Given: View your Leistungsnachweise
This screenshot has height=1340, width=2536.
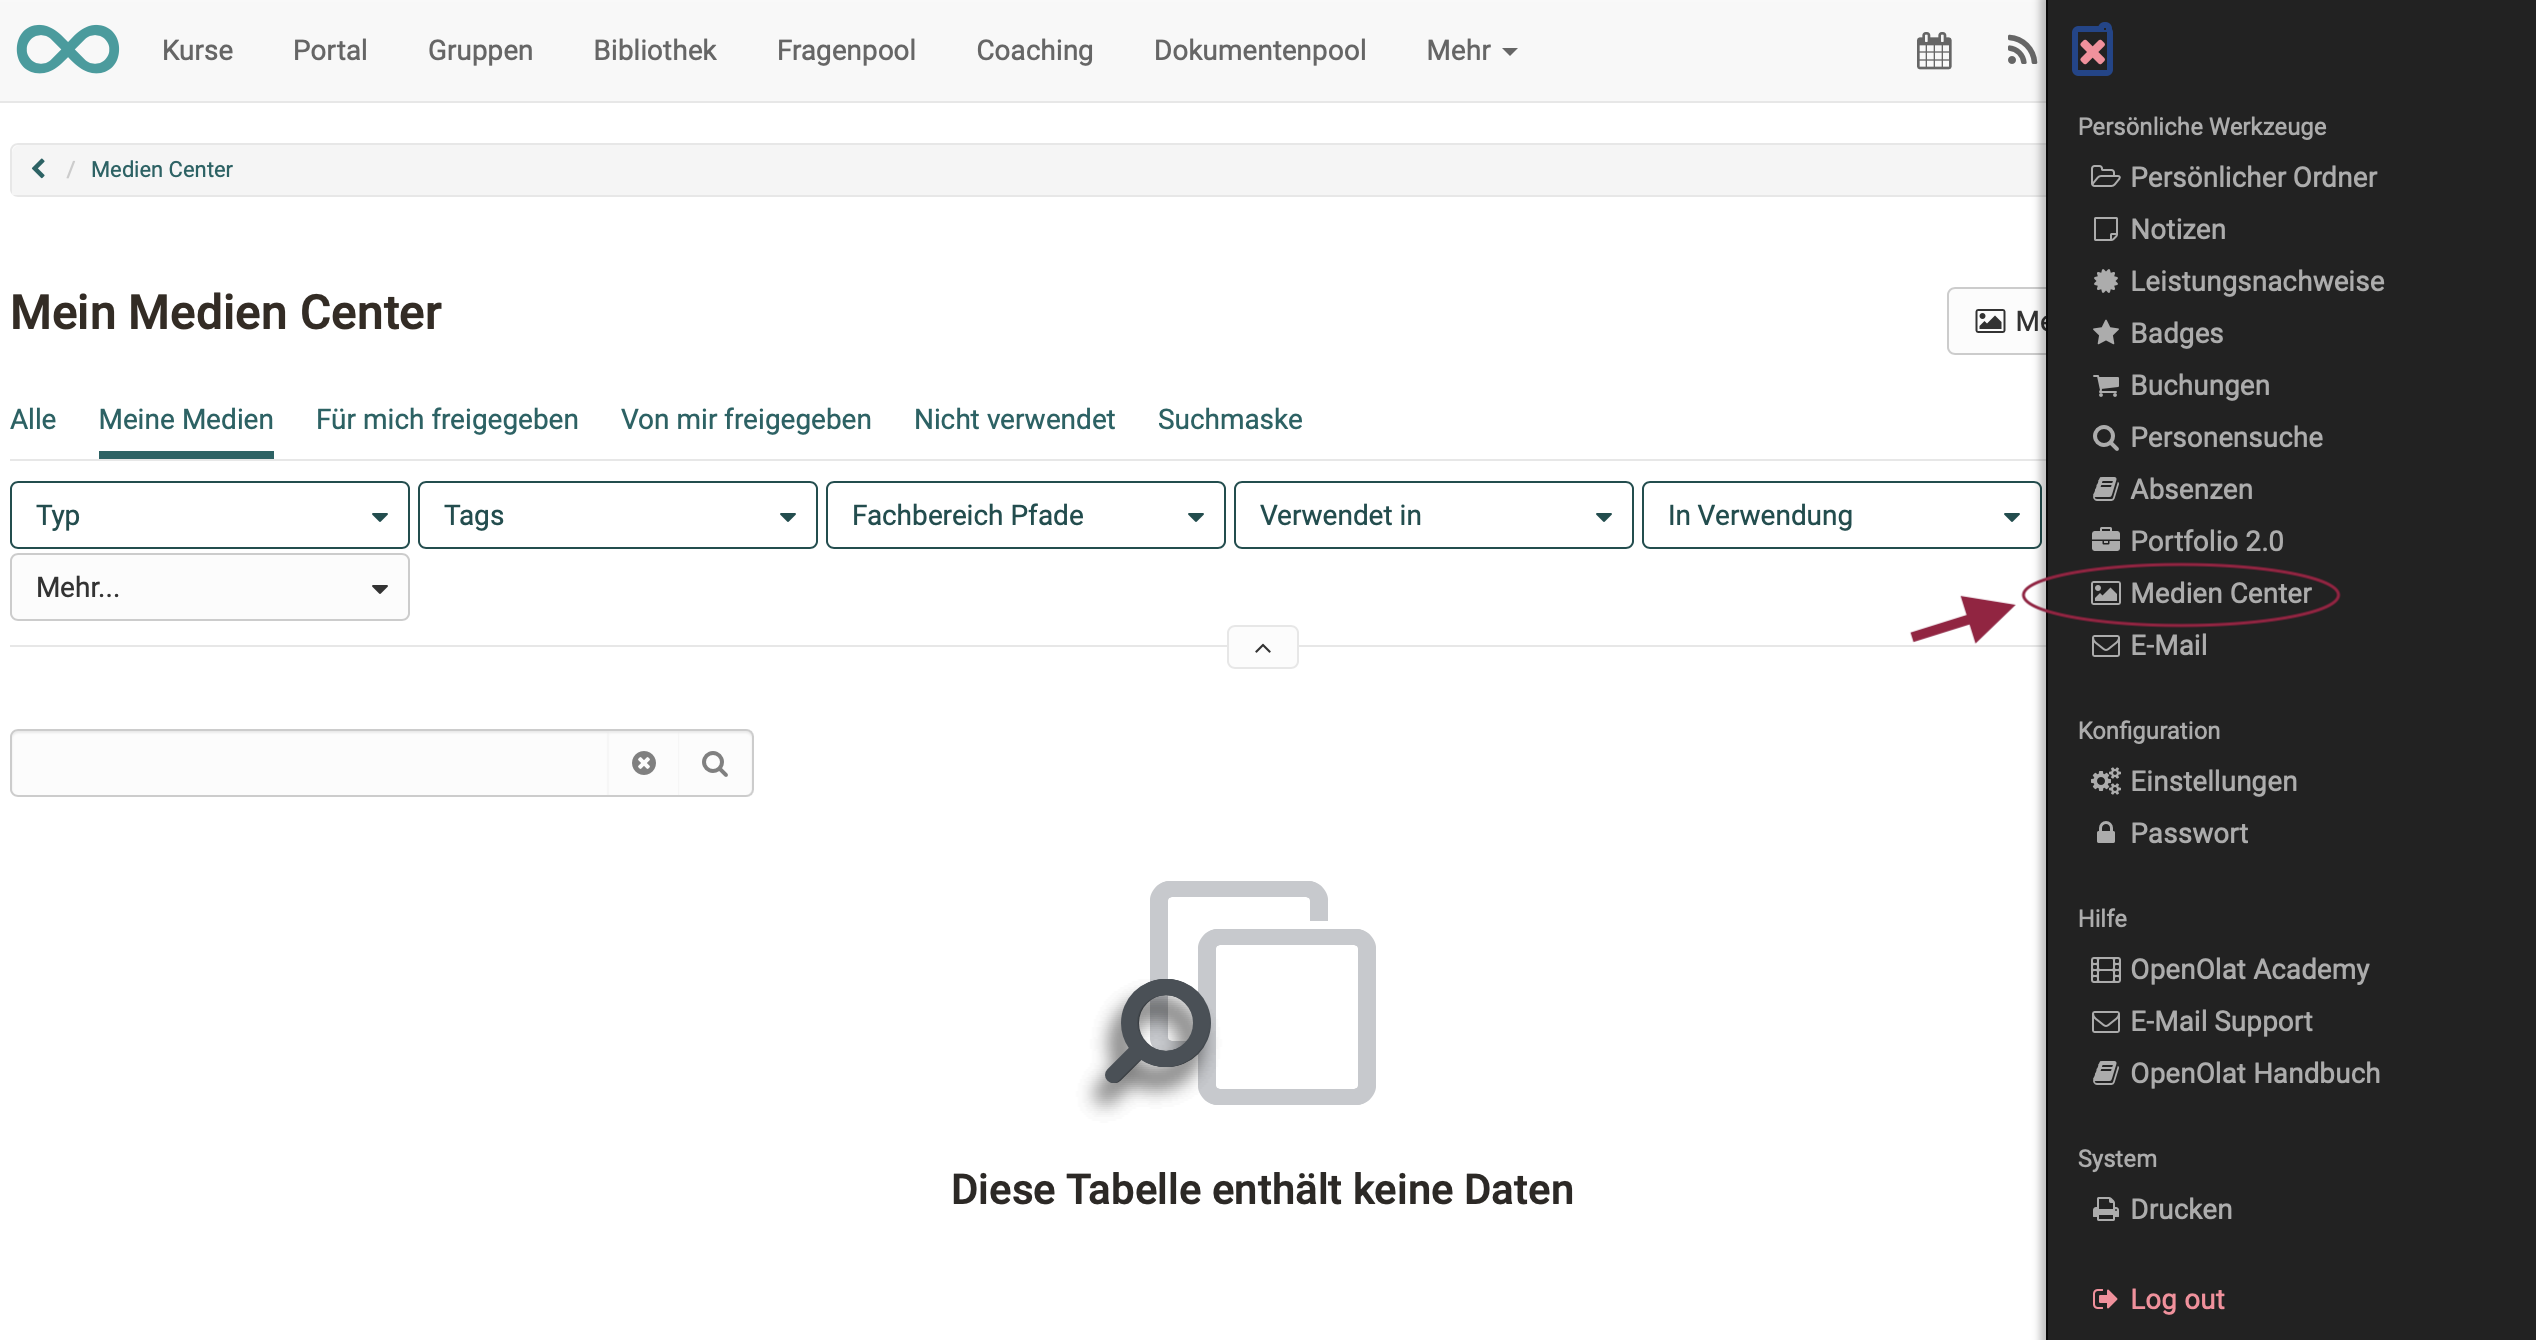Looking at the screenshot, I should click(x=2255, y=281).
